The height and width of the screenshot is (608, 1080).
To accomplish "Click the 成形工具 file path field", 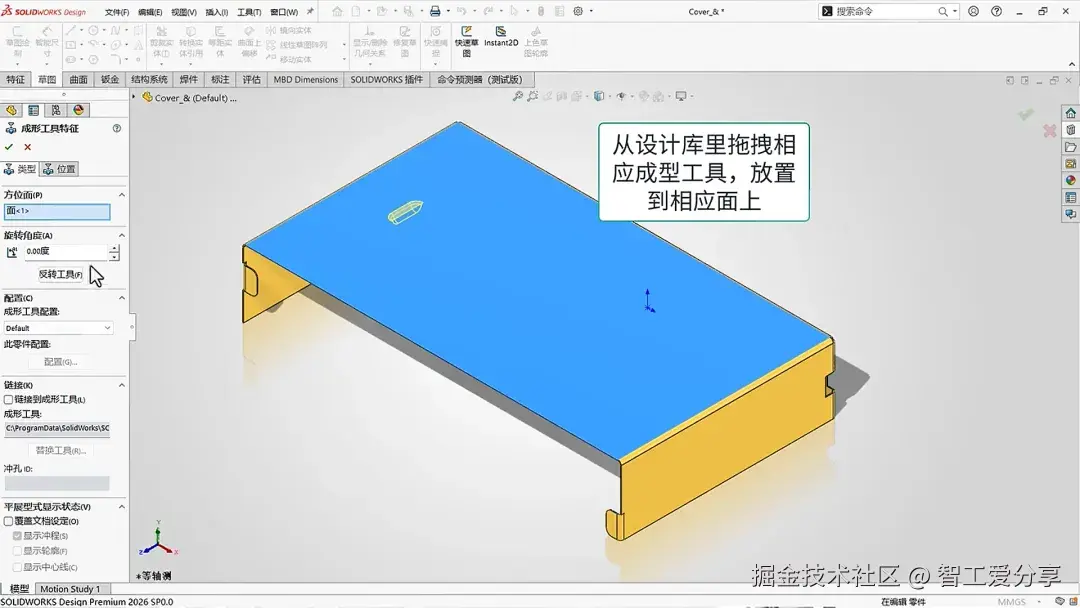I will [x=57, y=428].
